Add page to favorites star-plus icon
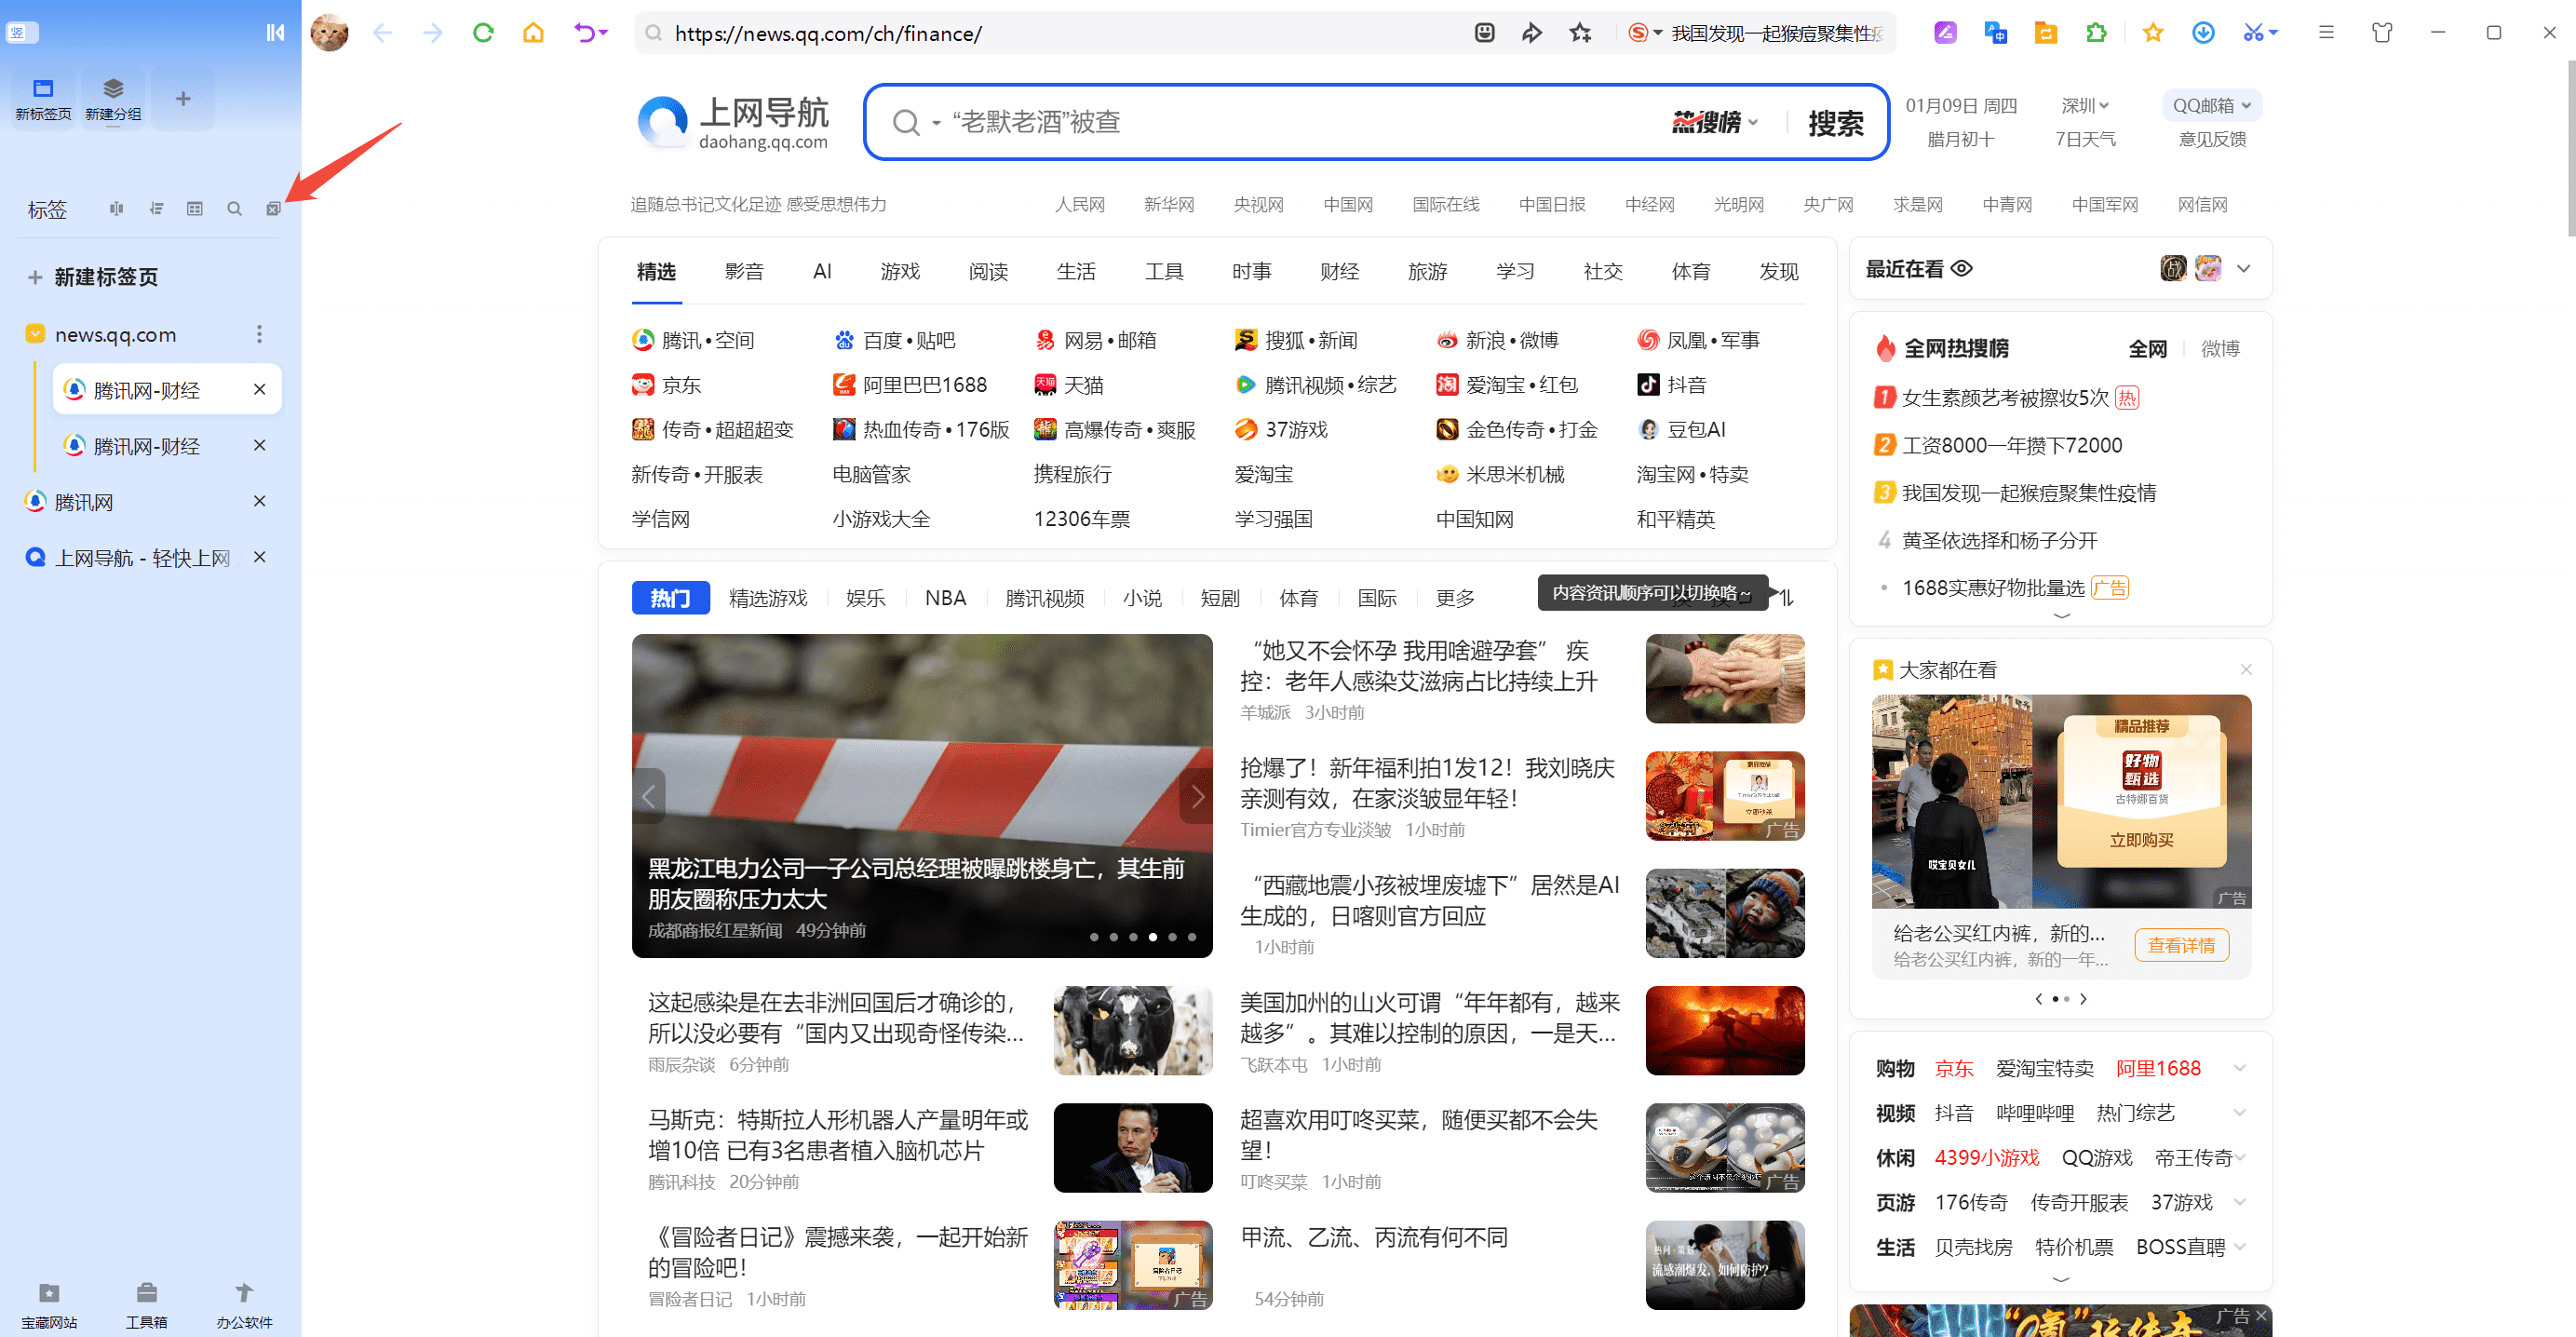Viewport: 2576px width, 1337px height. pyautogui.click(x=1580, y=33)
